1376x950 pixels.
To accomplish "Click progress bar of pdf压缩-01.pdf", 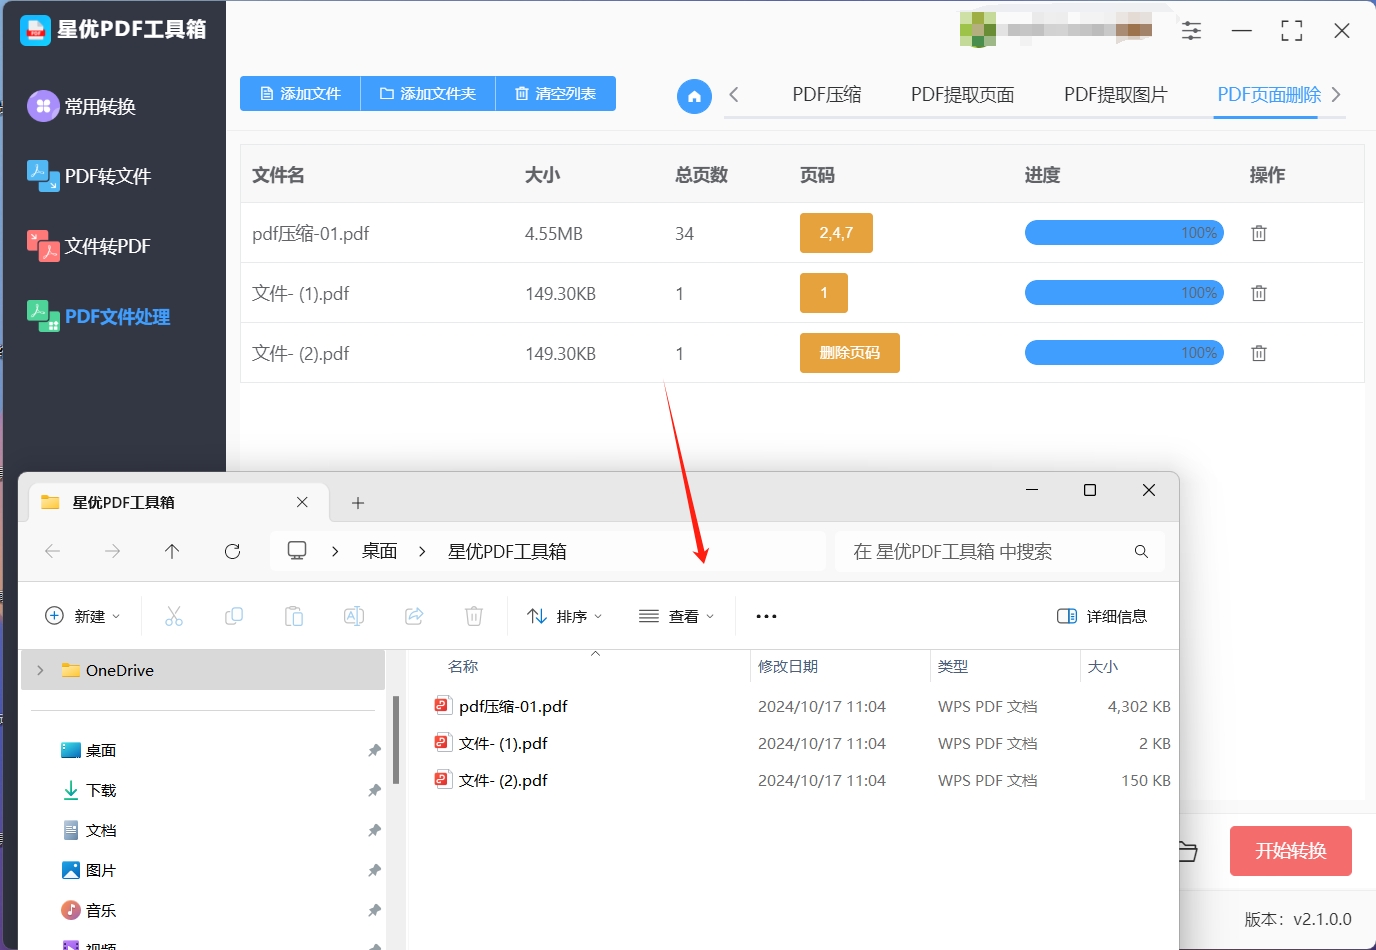I will (1124, 233).
